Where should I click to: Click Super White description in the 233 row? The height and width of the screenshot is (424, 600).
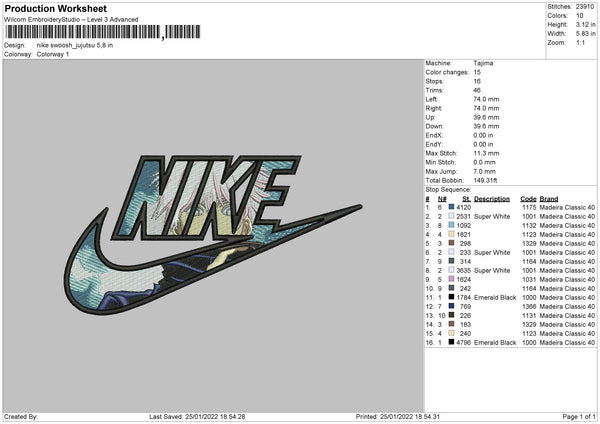click(492, 252)
